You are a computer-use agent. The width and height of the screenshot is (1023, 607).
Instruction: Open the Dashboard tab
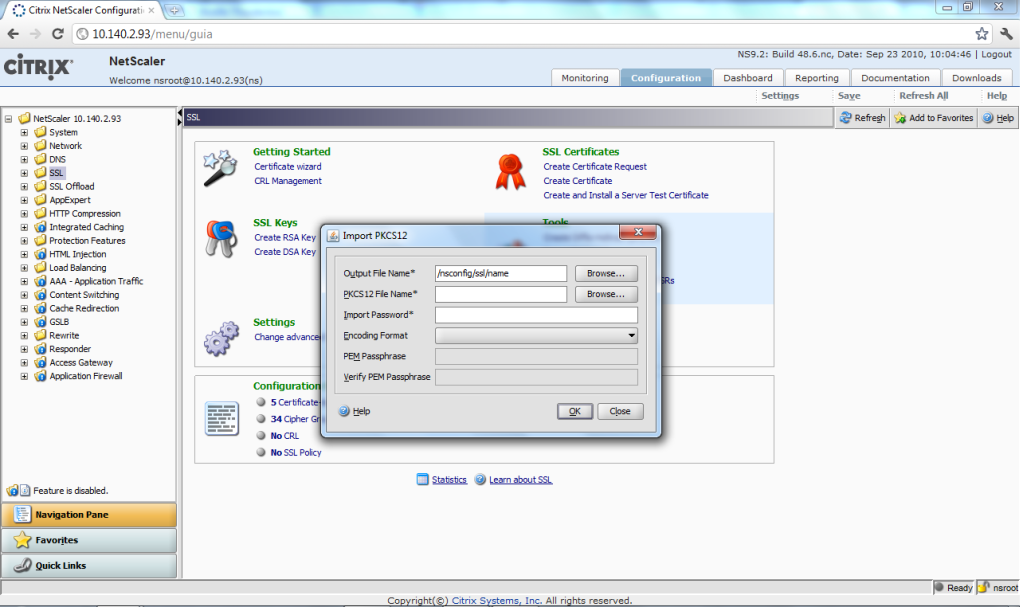pos(748,78)
